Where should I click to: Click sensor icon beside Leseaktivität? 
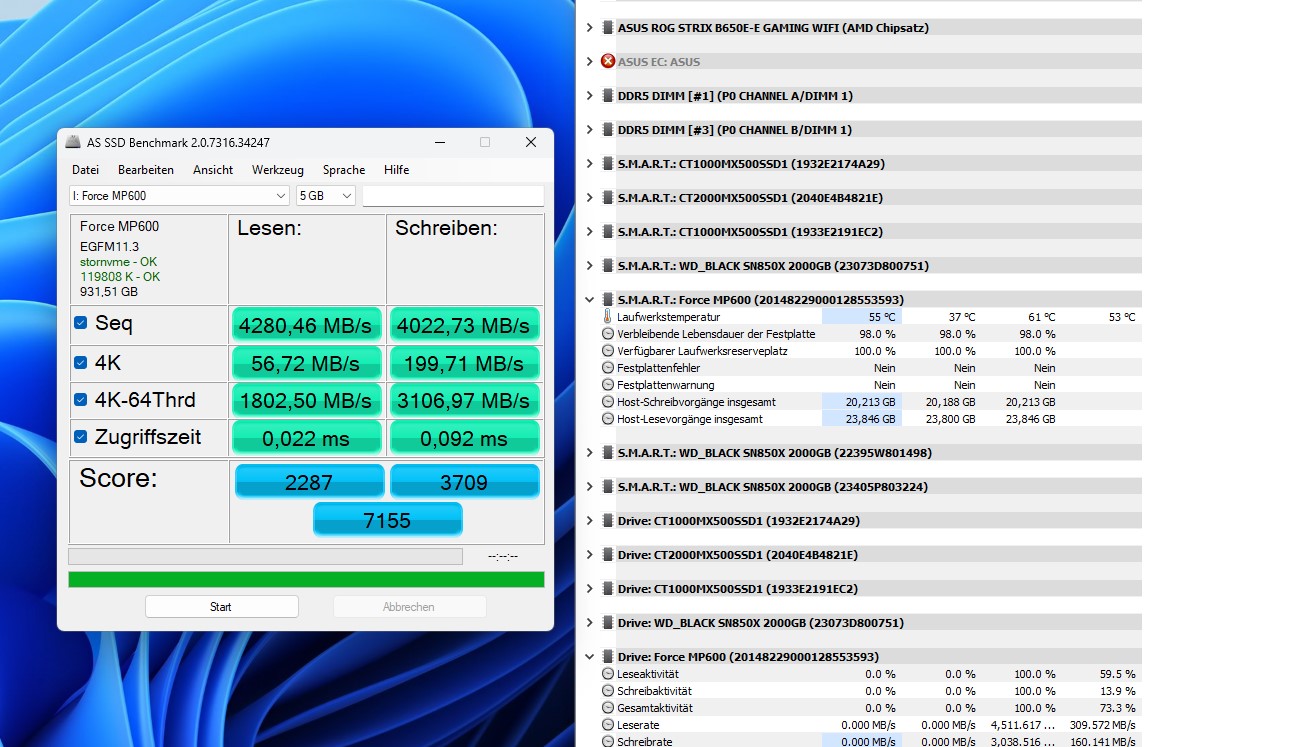pos(608,674)
